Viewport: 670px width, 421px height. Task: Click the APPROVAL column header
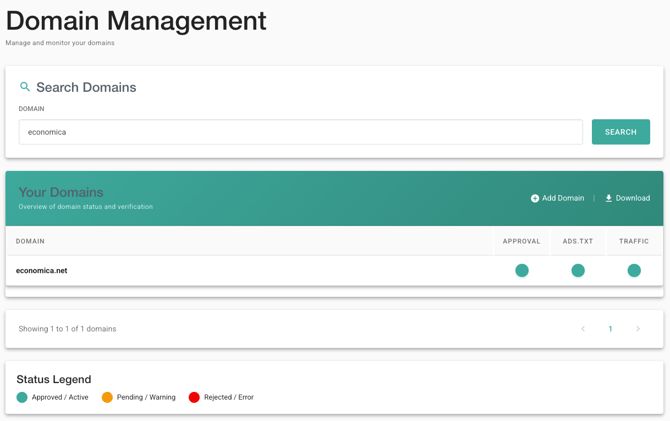[521, 241]
